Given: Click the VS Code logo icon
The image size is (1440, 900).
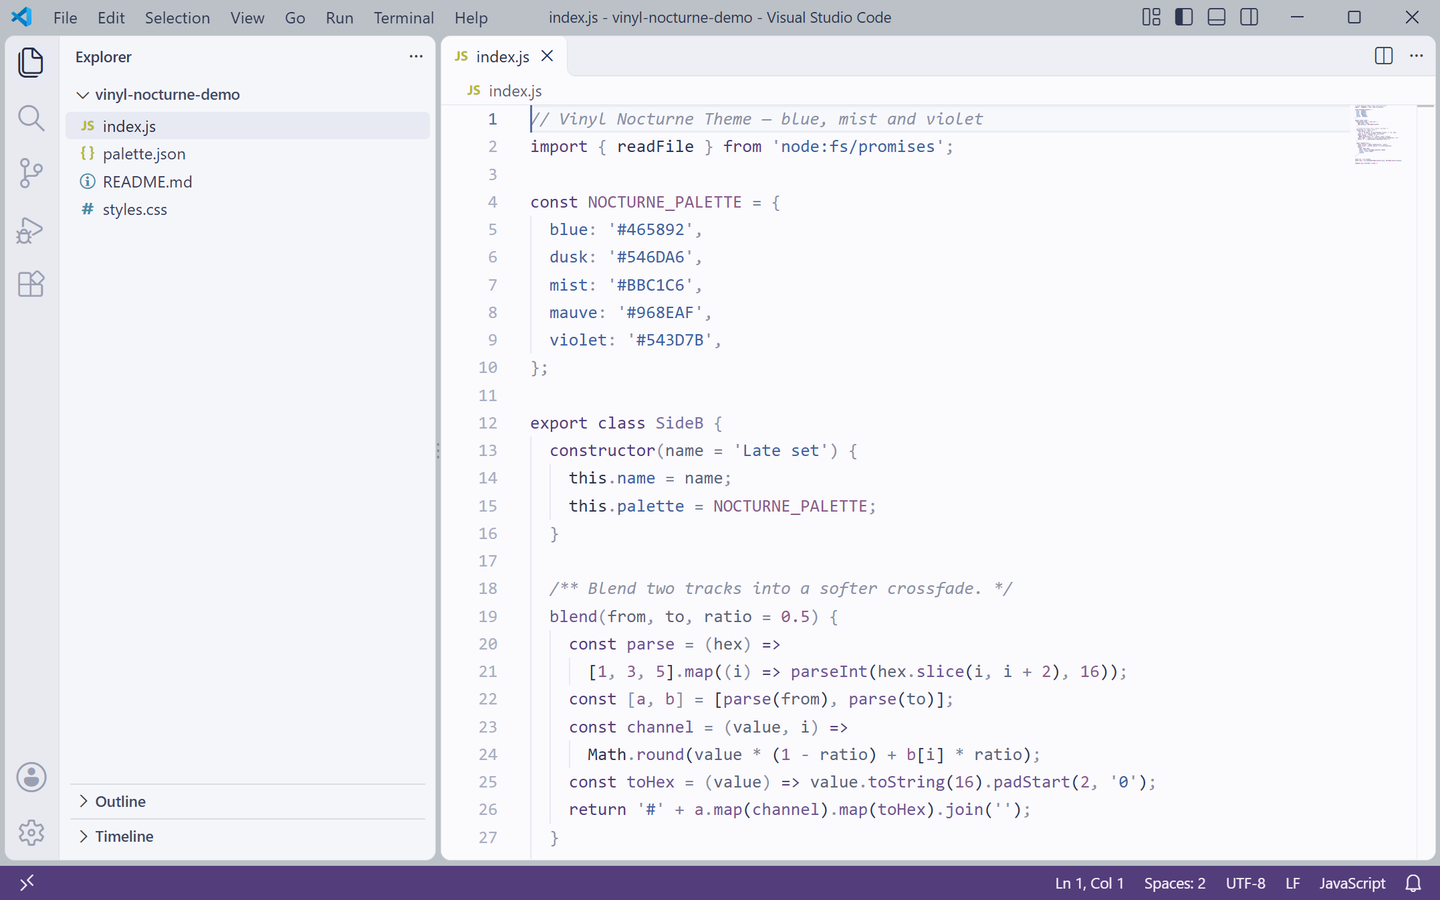Looking at the screenshot, I should (21, 17).
